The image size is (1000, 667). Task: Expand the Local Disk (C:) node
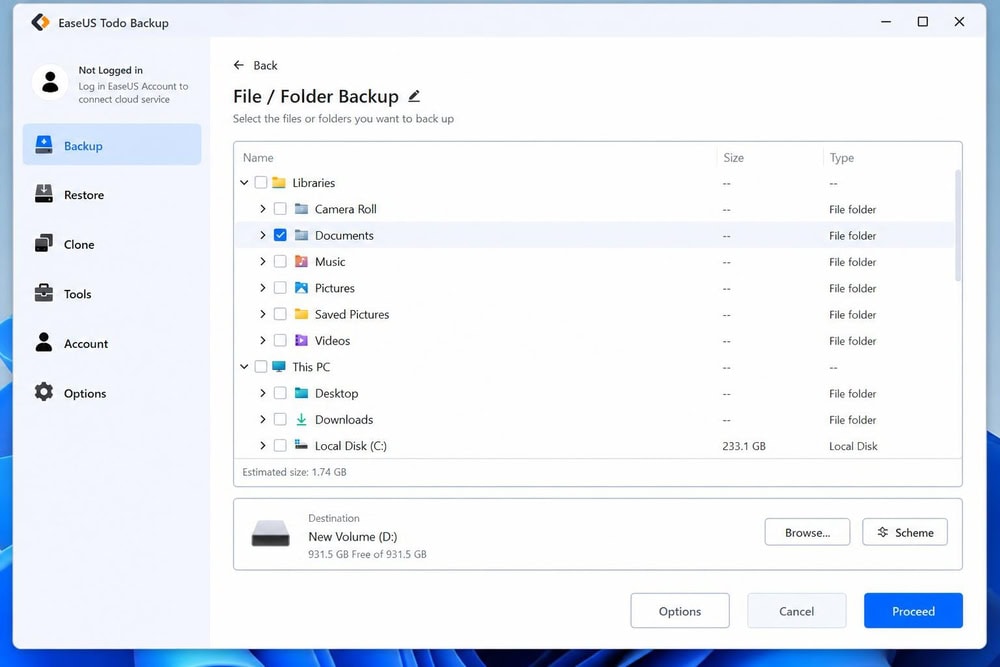tap(263, 446)
